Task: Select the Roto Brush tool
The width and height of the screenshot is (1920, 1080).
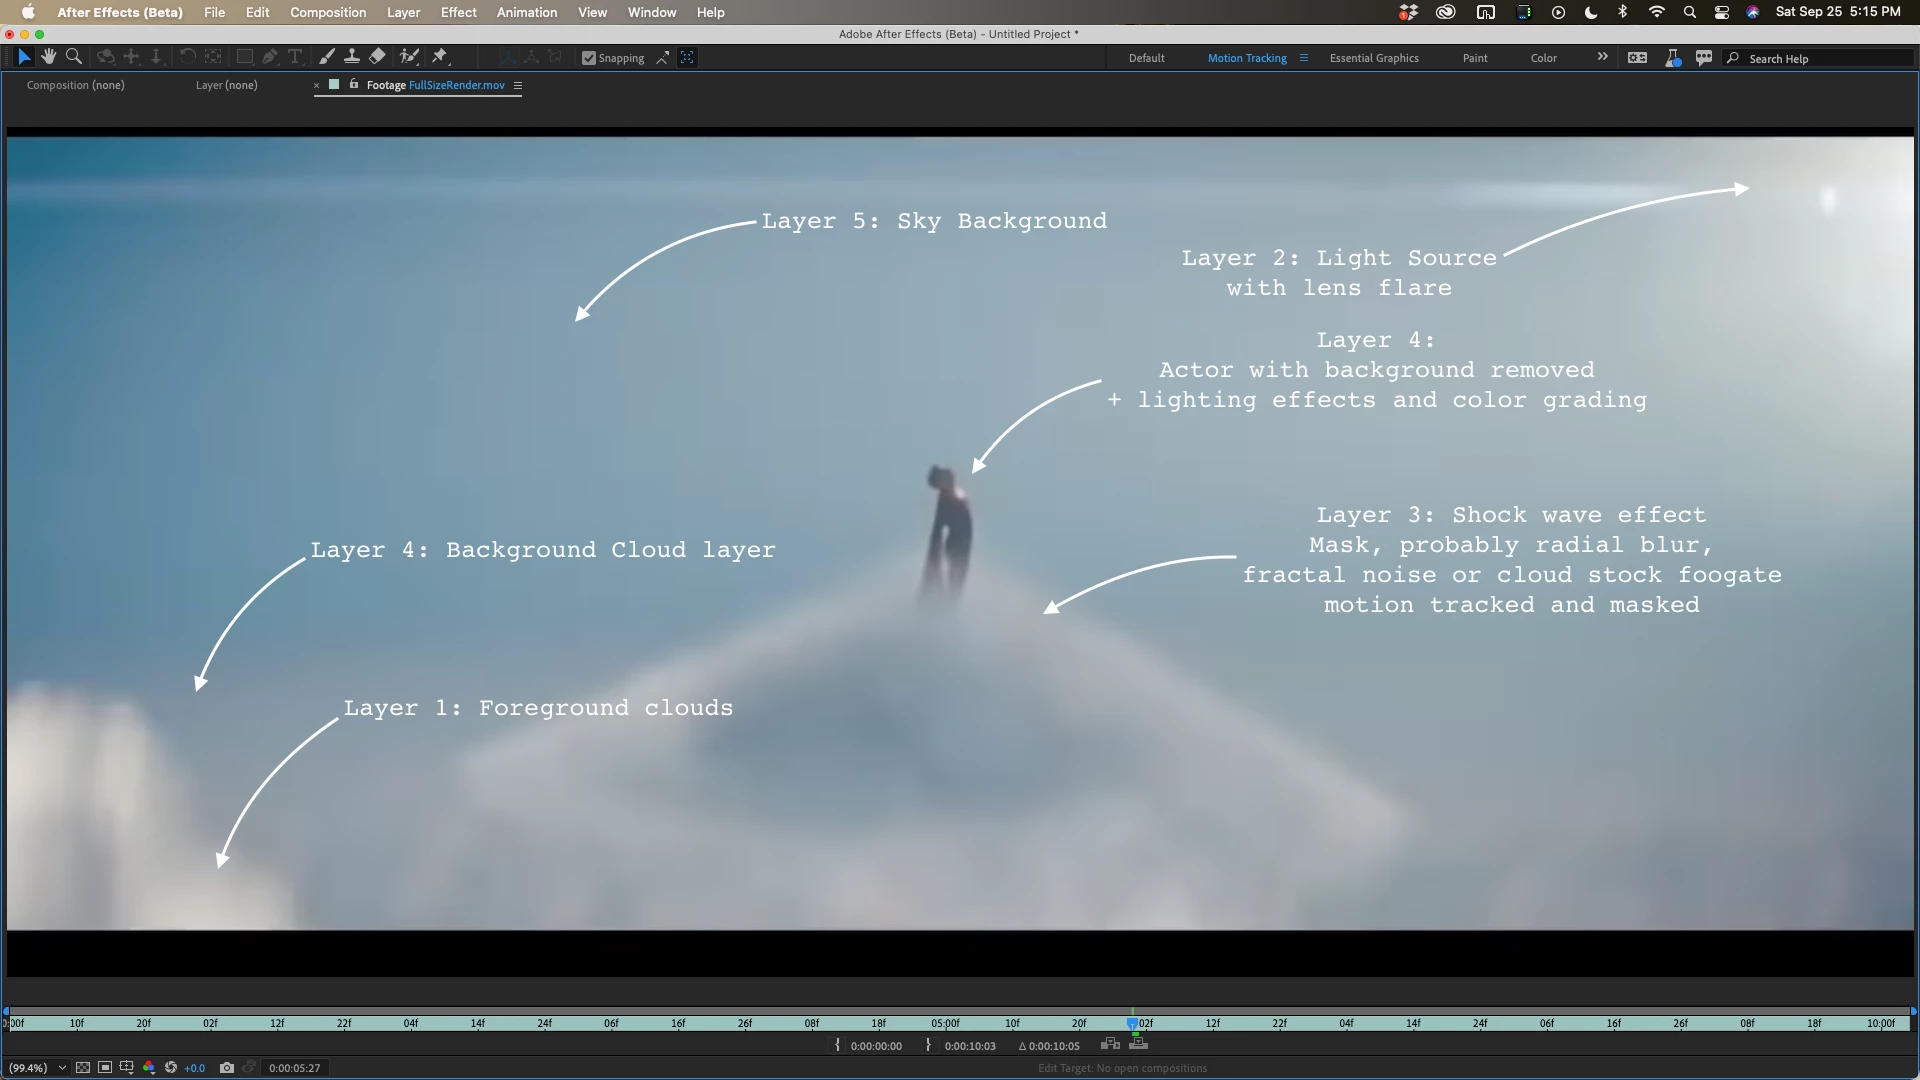Action: [408, 57]
